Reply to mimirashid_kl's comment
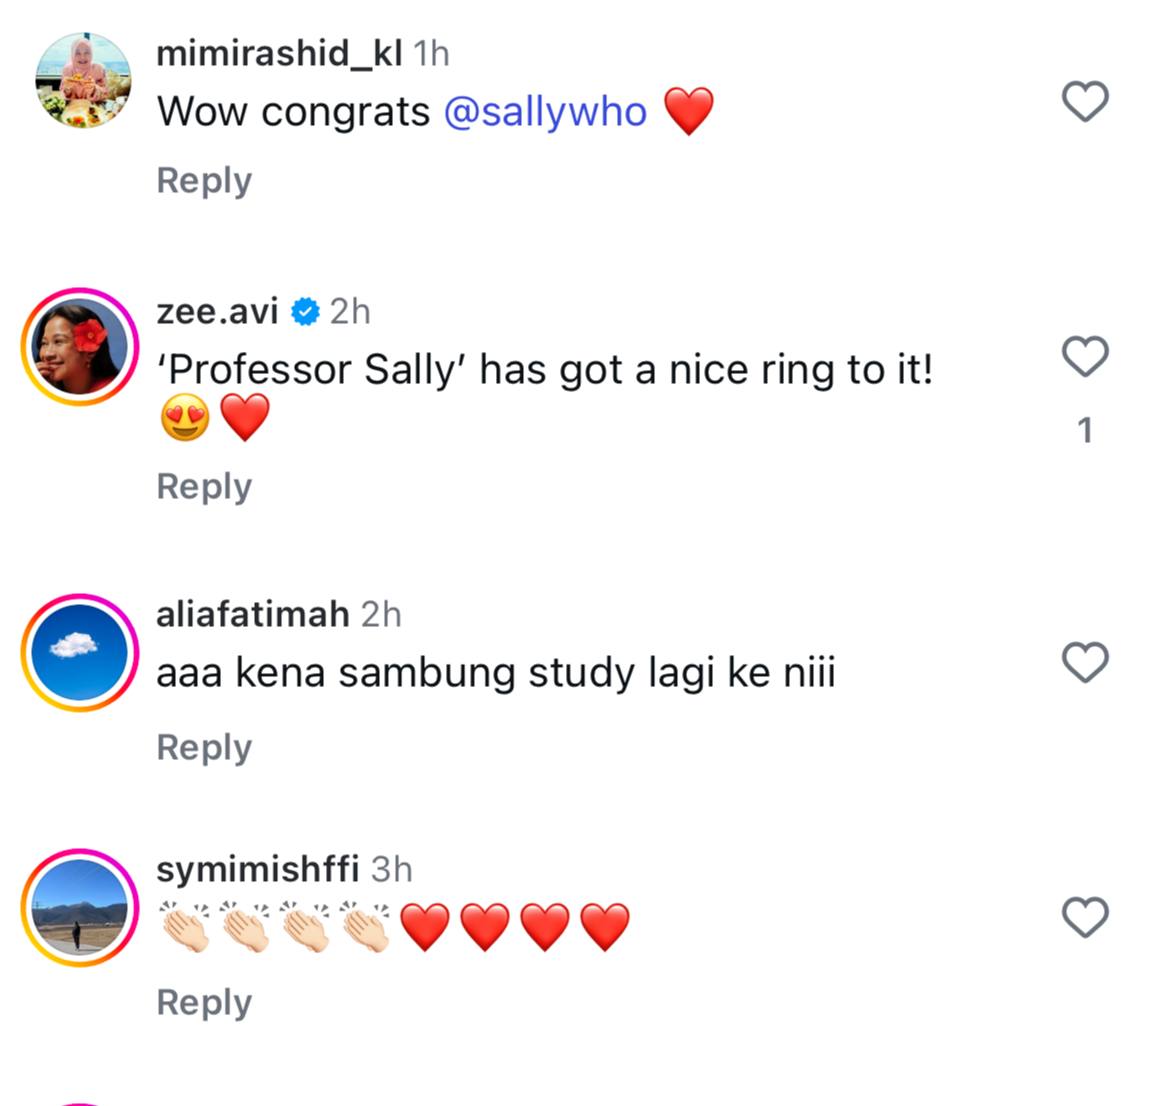Screen dimensions: 1169x1106 (x=204, y=181)
